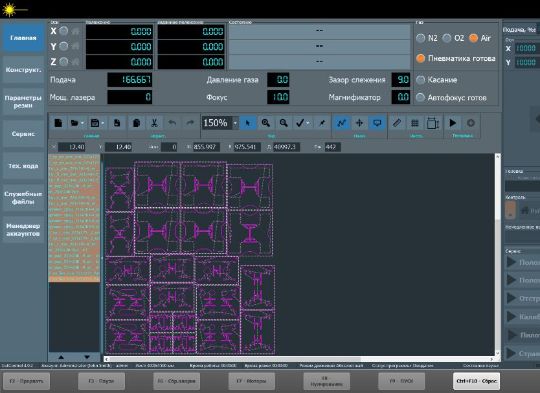Undo with the left curved arrow
The width and height of the screenshot is (540, 393).
pos(172,123)
